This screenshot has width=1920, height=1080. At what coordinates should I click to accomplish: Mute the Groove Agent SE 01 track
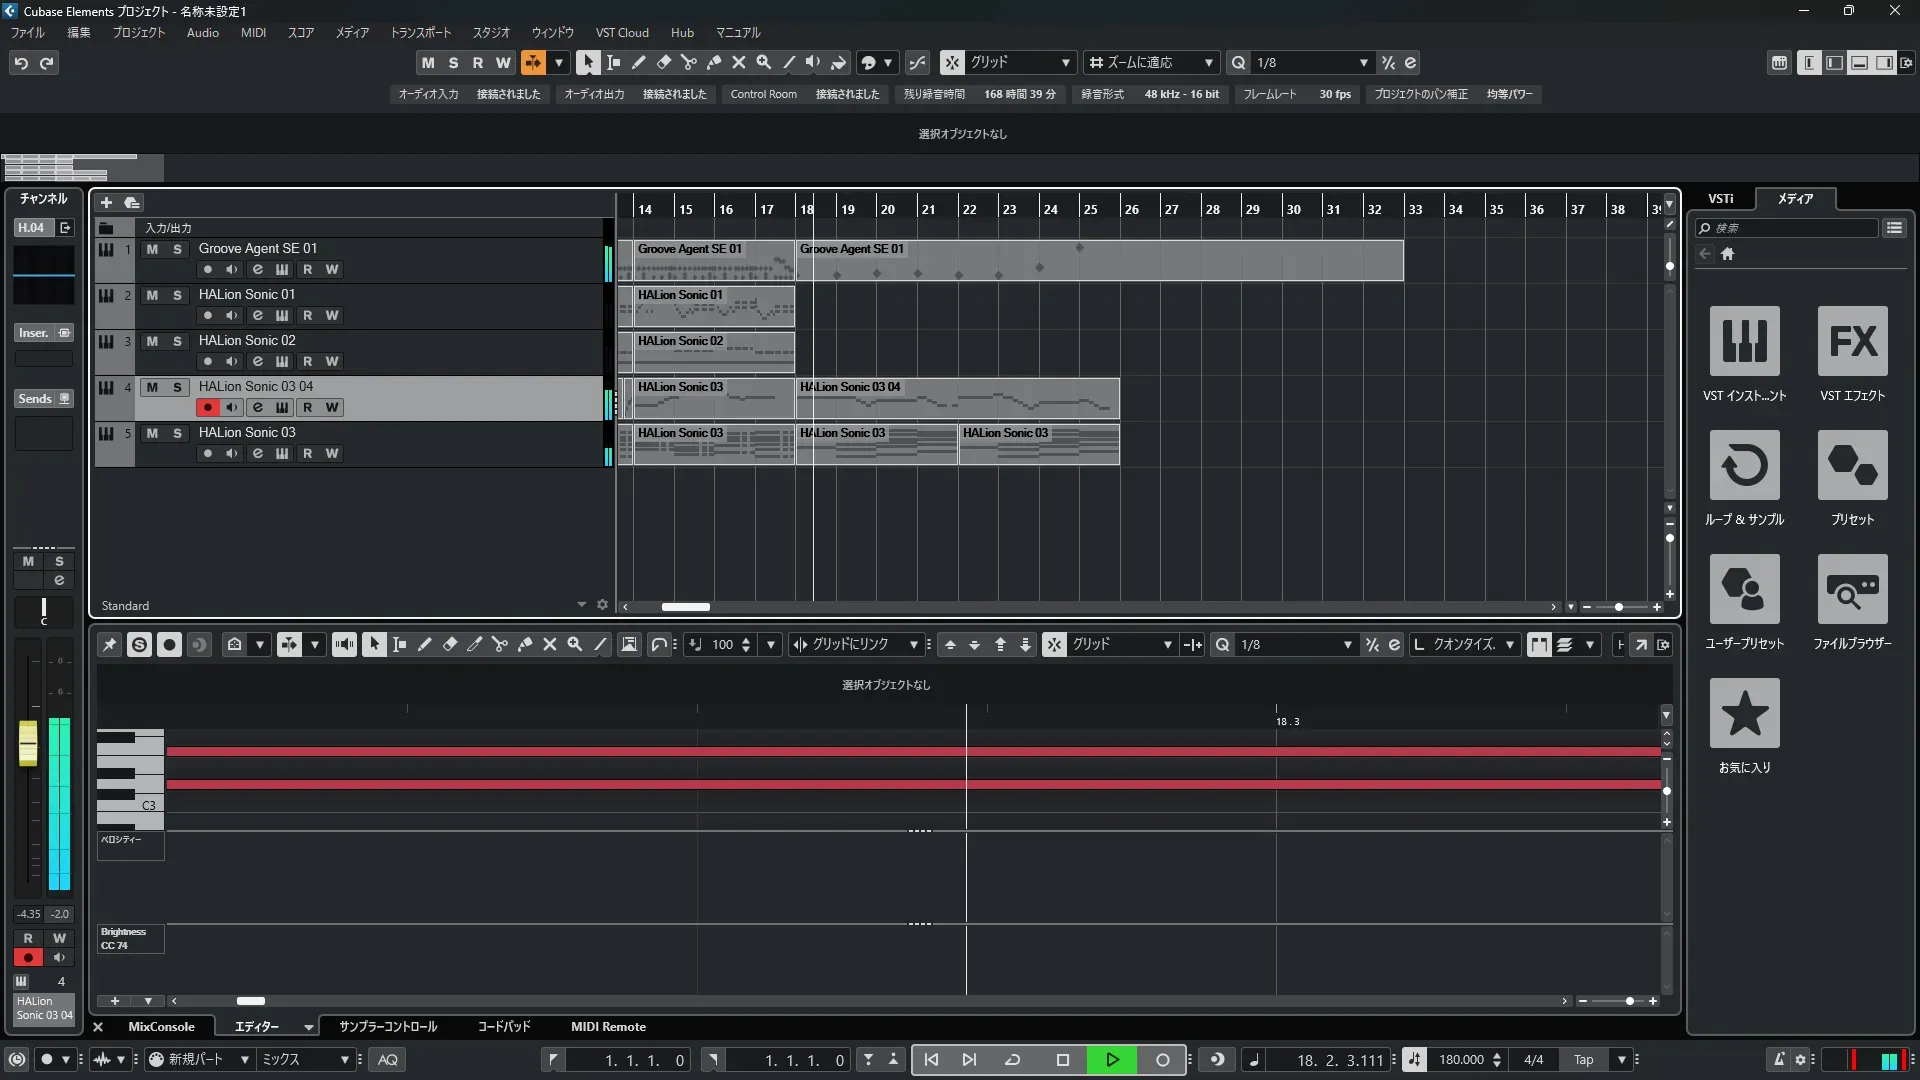152,249
